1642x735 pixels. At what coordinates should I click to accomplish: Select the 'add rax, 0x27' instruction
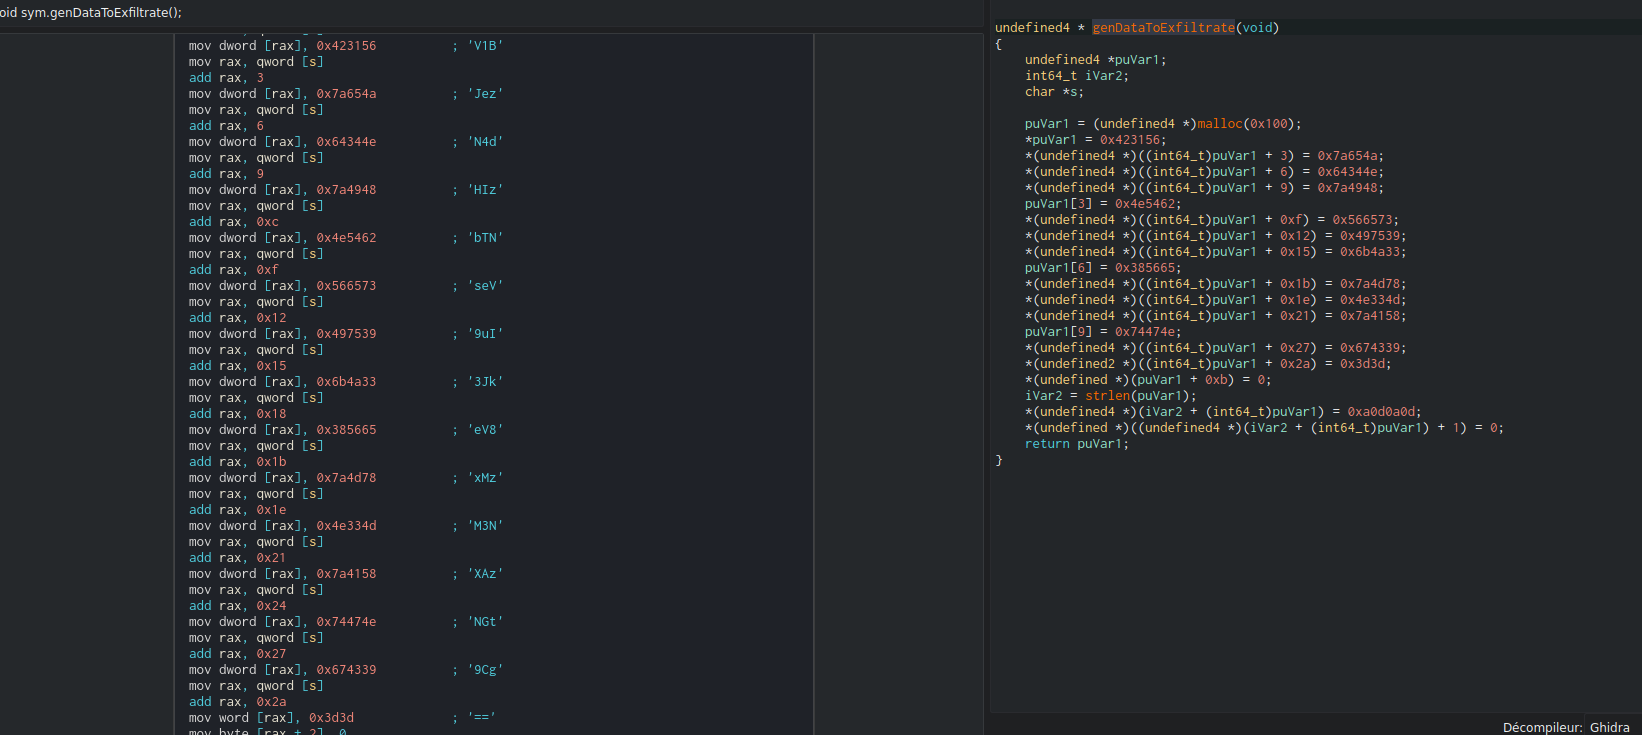(x=237, y=654)
